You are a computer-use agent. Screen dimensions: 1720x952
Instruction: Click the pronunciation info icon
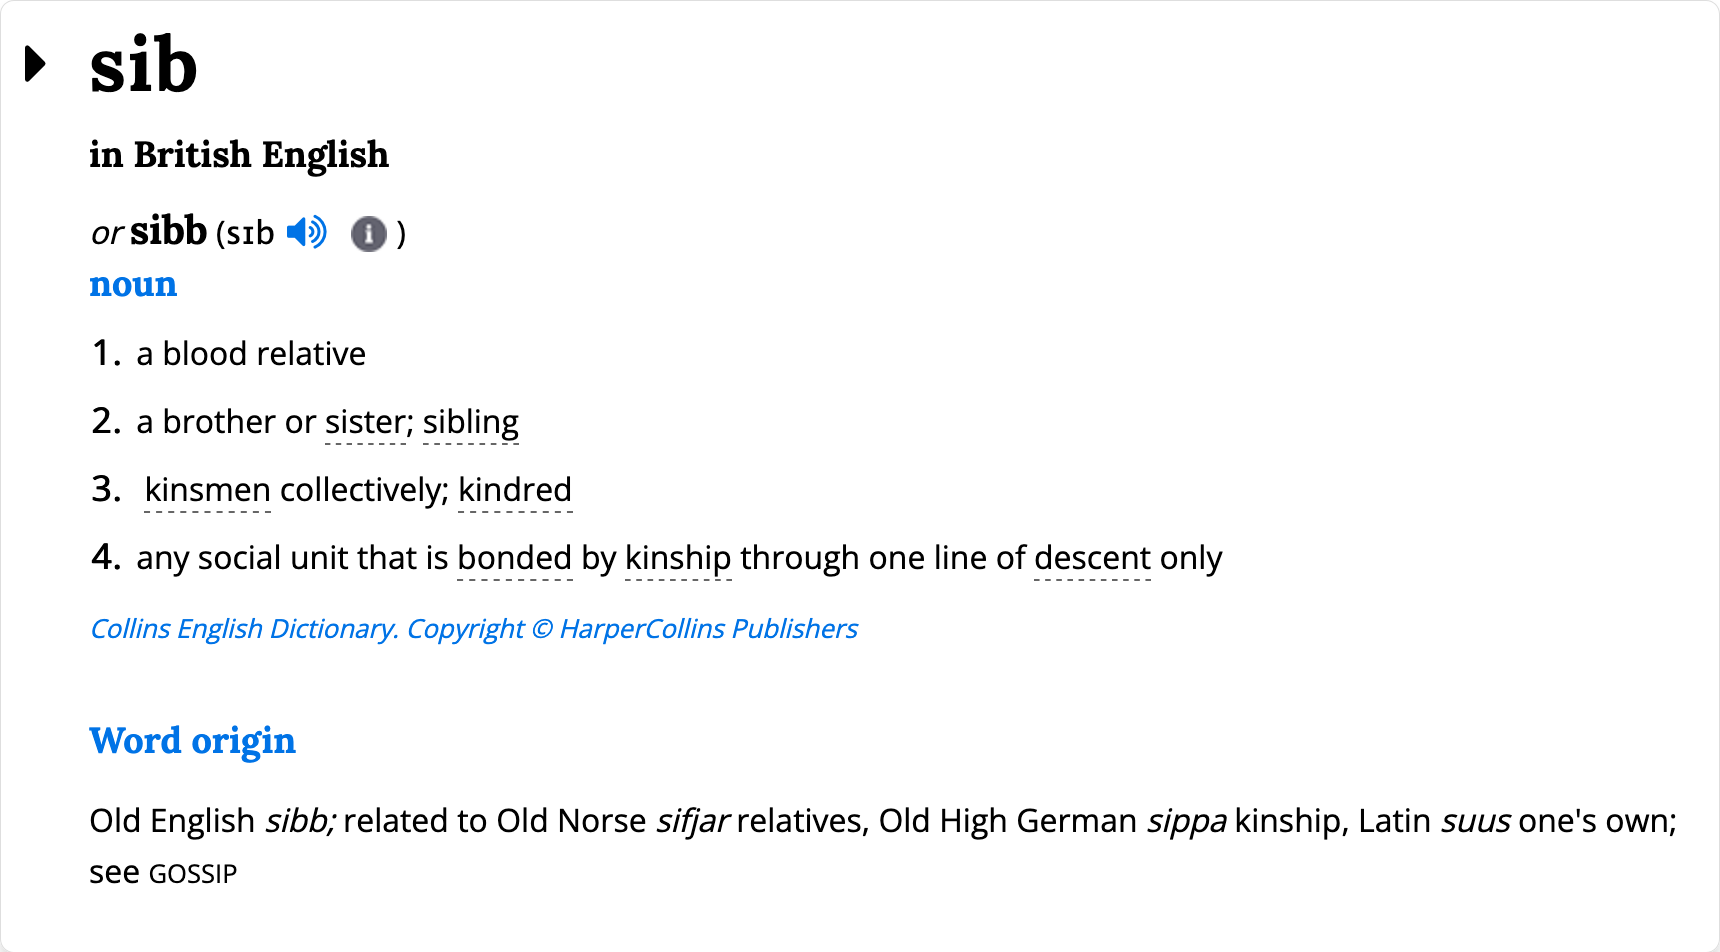tap(368, 234)
